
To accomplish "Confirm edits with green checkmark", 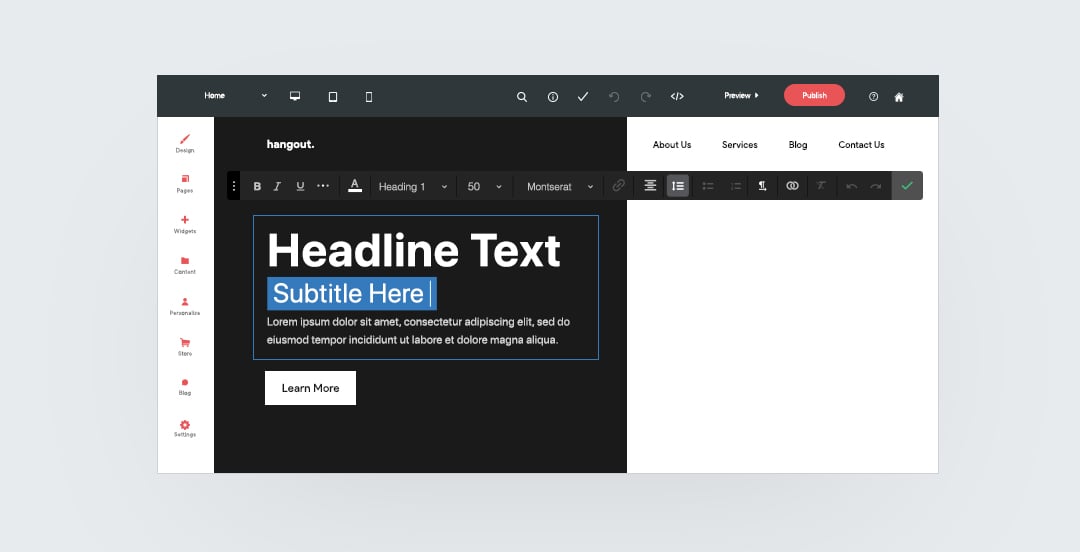I will [x=907, y=186].
